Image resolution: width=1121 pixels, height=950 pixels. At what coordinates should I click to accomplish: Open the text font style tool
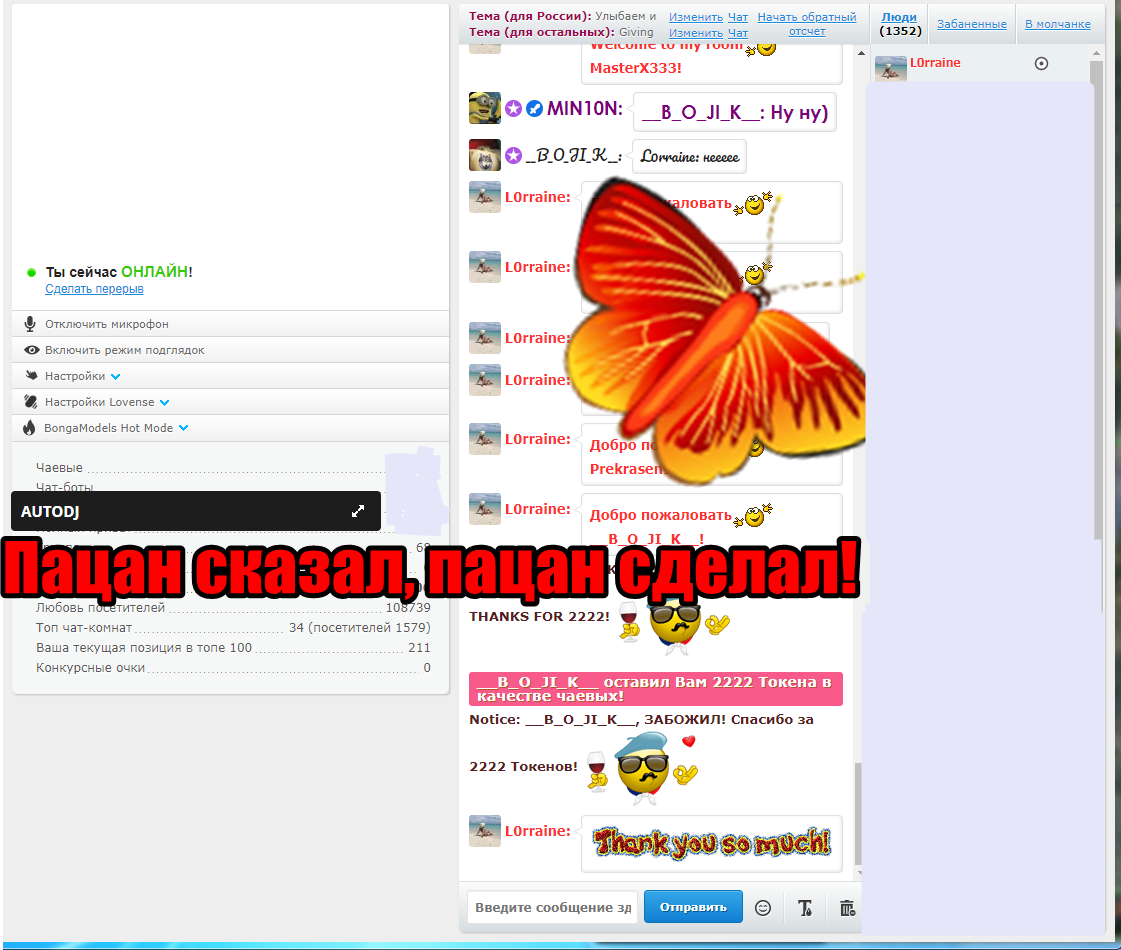(x=805, y=908)
